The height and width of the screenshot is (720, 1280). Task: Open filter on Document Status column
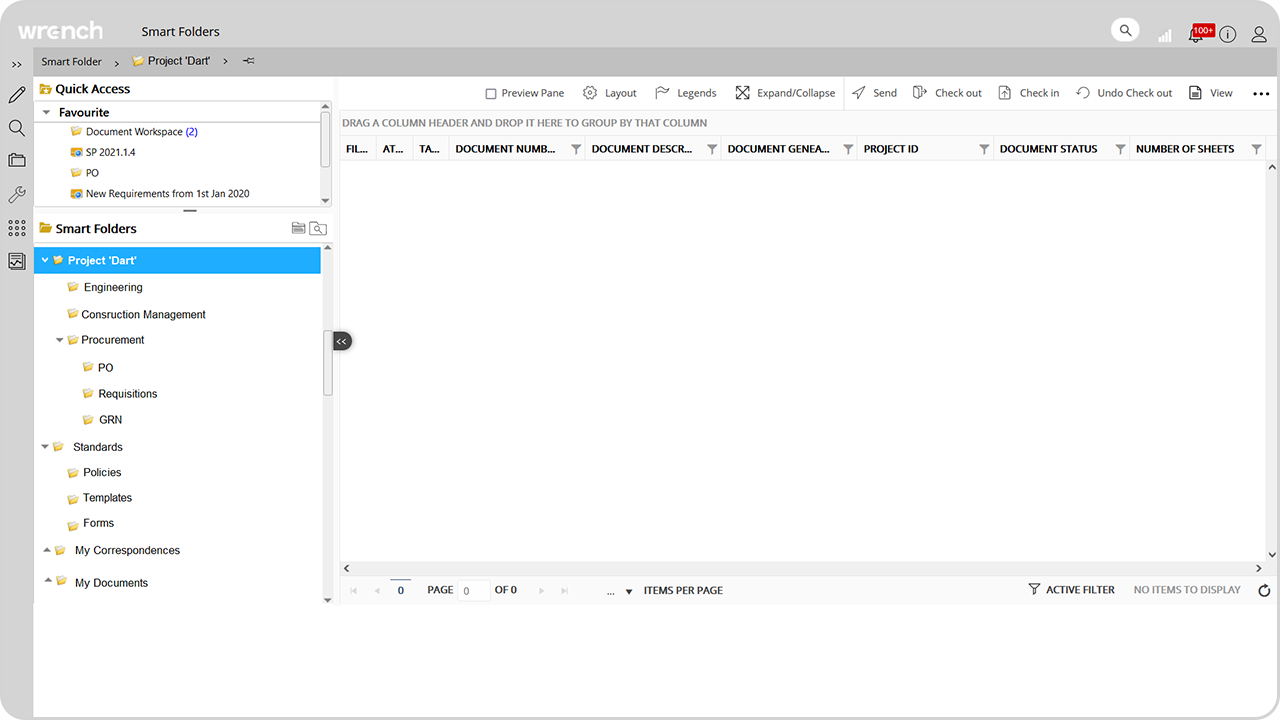(x=1120, y=149)
